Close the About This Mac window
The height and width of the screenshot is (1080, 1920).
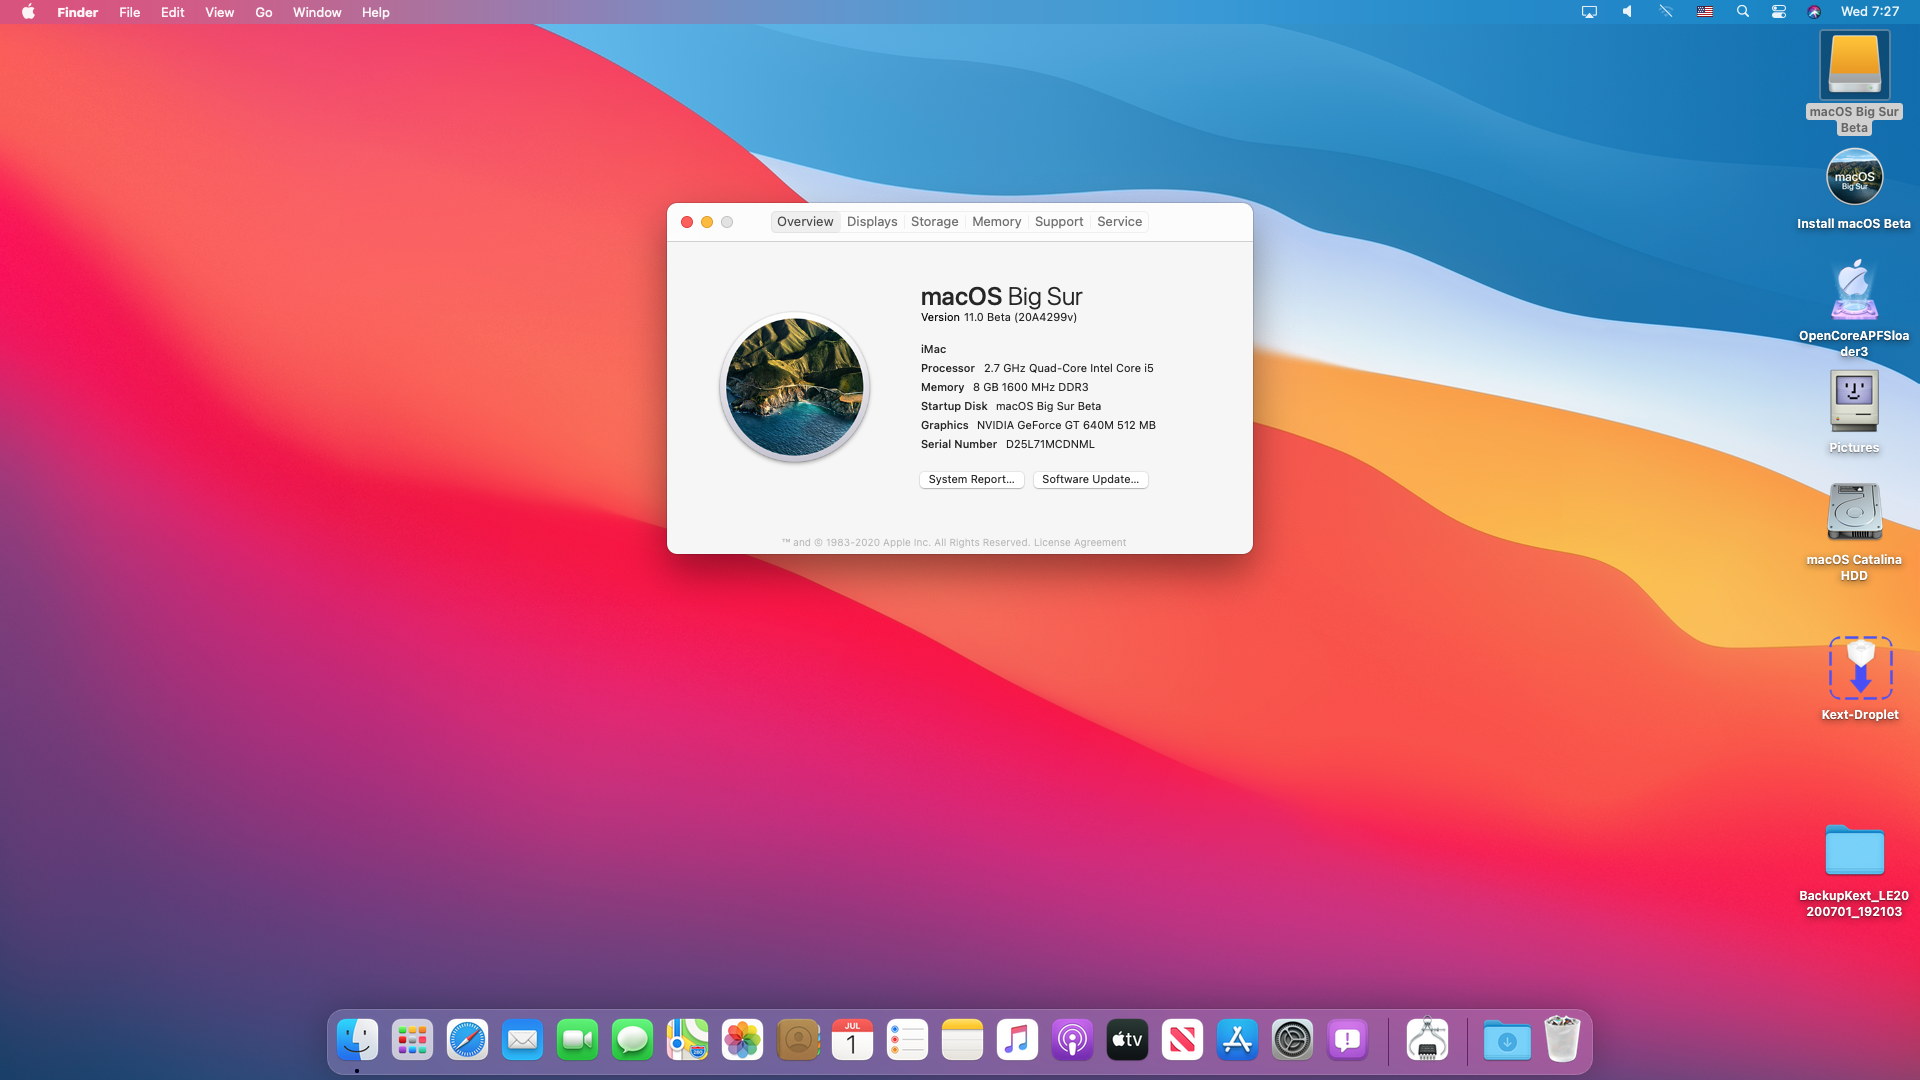687,222
